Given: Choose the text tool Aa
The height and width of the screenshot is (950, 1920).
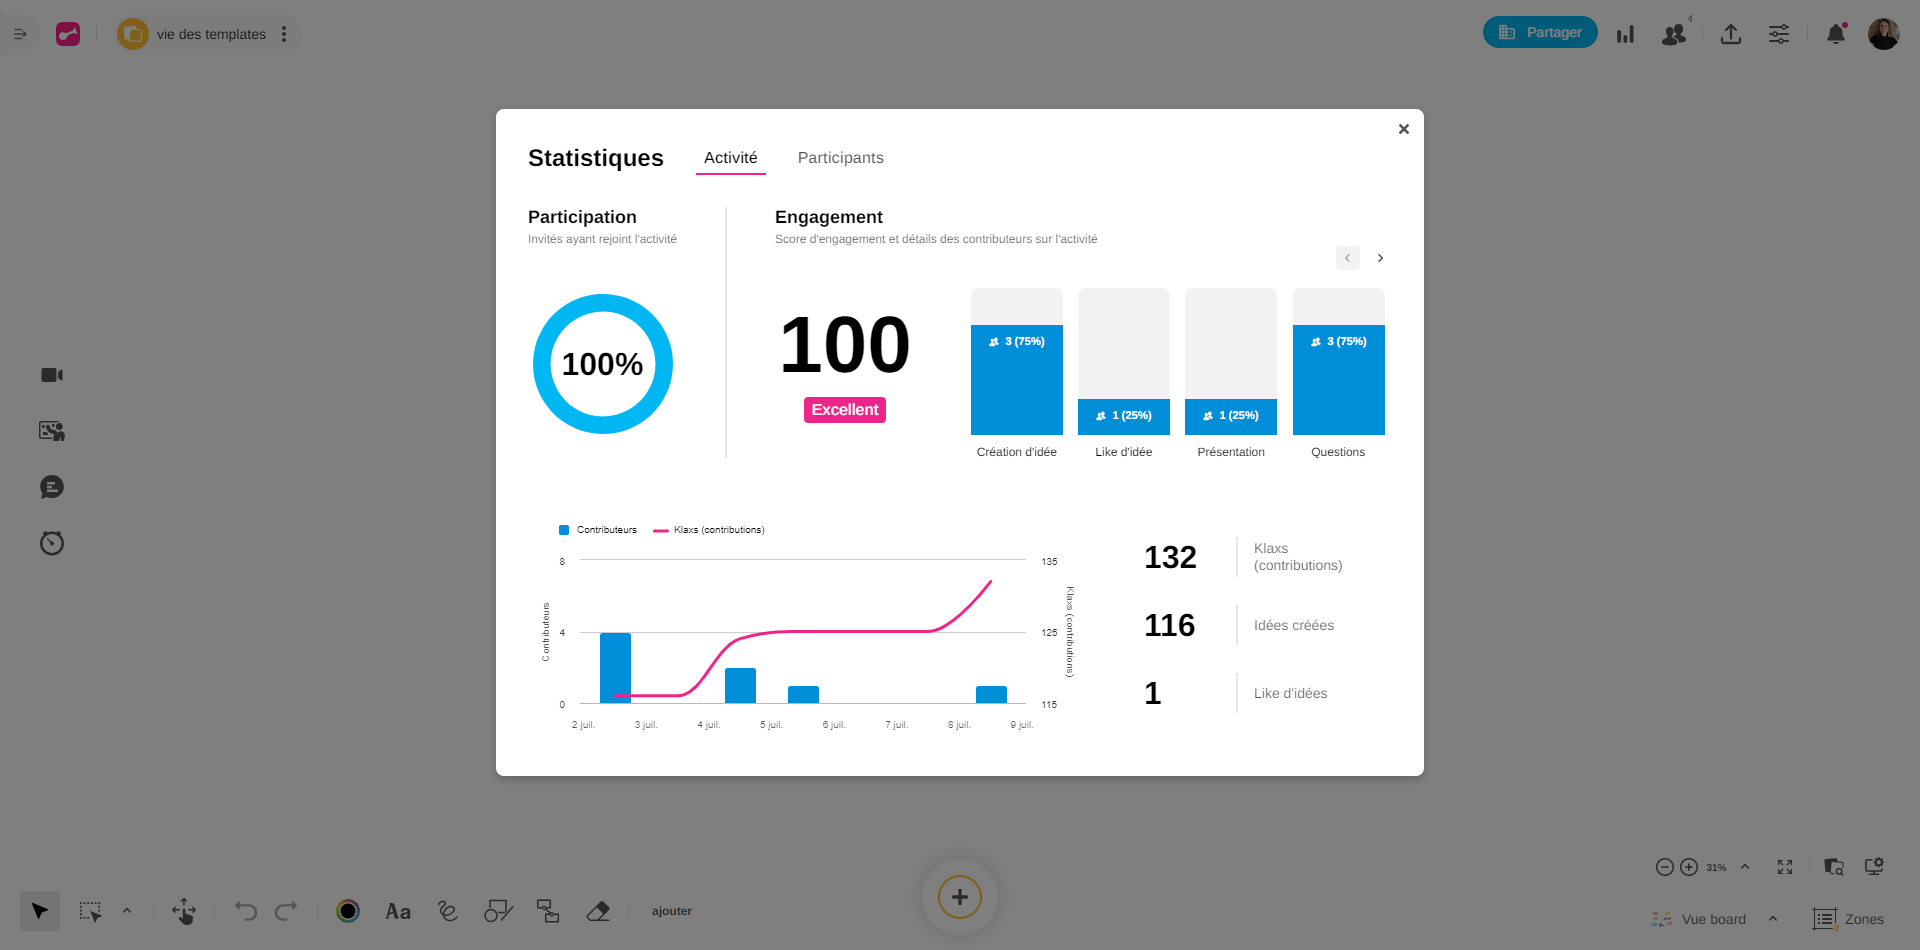Looking at the screenshot, I should click(398, 911).
